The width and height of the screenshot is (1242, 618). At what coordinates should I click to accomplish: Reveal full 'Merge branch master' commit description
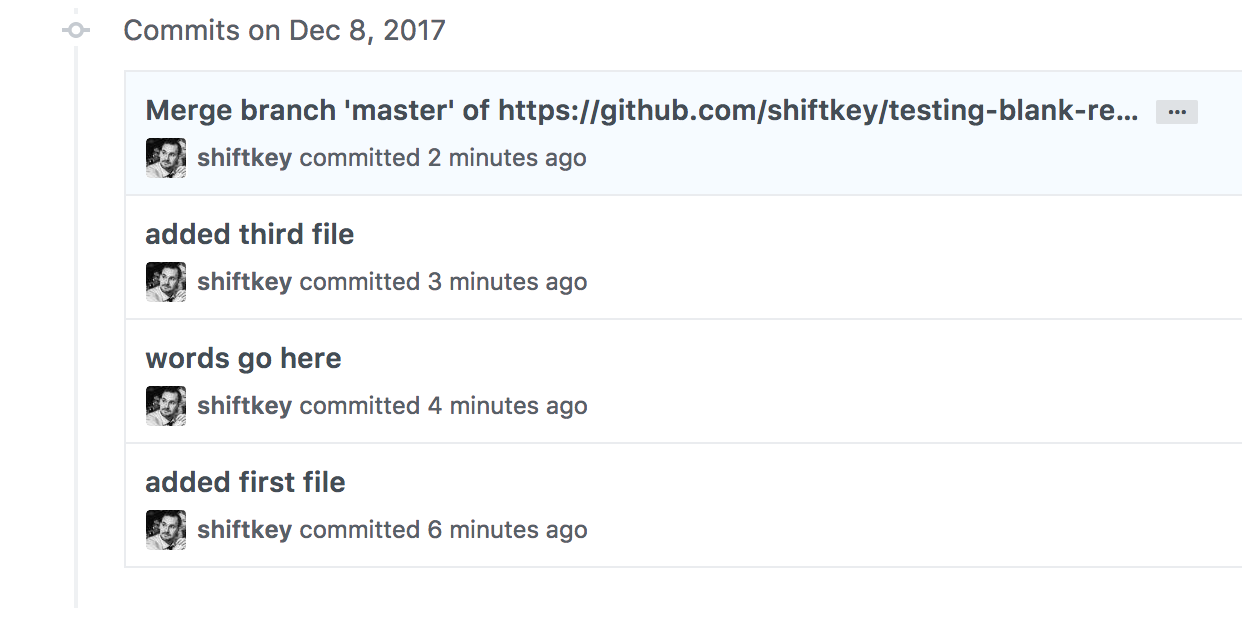[x=1176, y=111]
